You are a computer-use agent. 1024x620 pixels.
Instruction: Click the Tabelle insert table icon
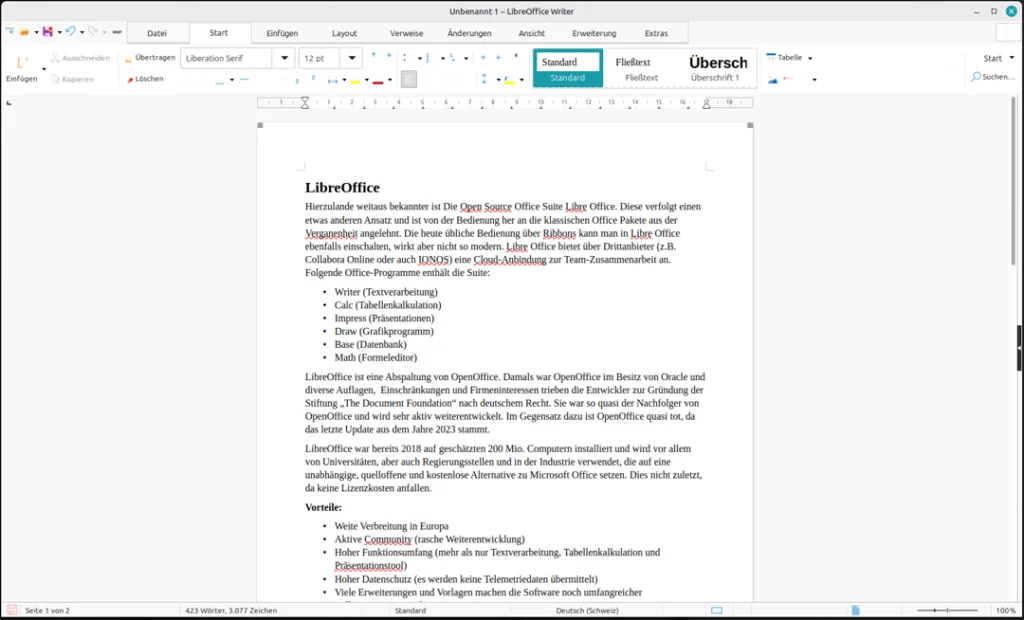pyautogui.click(x=771, y=57)
